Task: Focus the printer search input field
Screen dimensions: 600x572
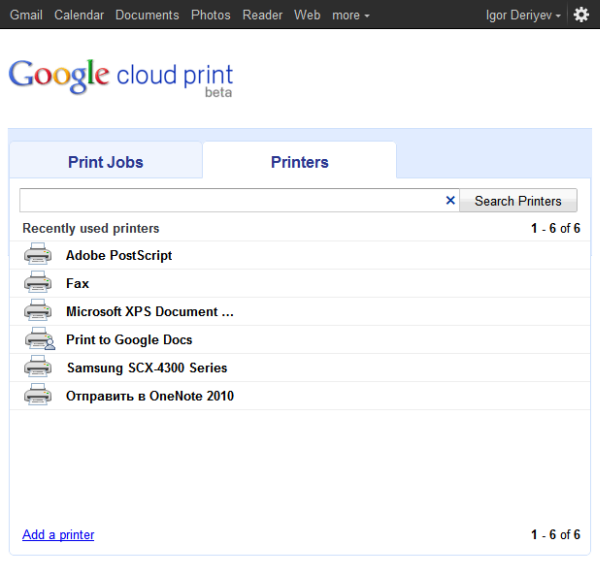Action: 230,201
